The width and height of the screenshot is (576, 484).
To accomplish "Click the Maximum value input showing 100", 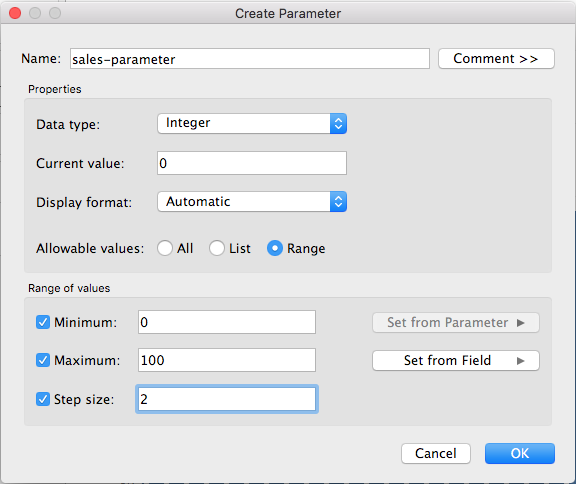I will pos(227,360).
